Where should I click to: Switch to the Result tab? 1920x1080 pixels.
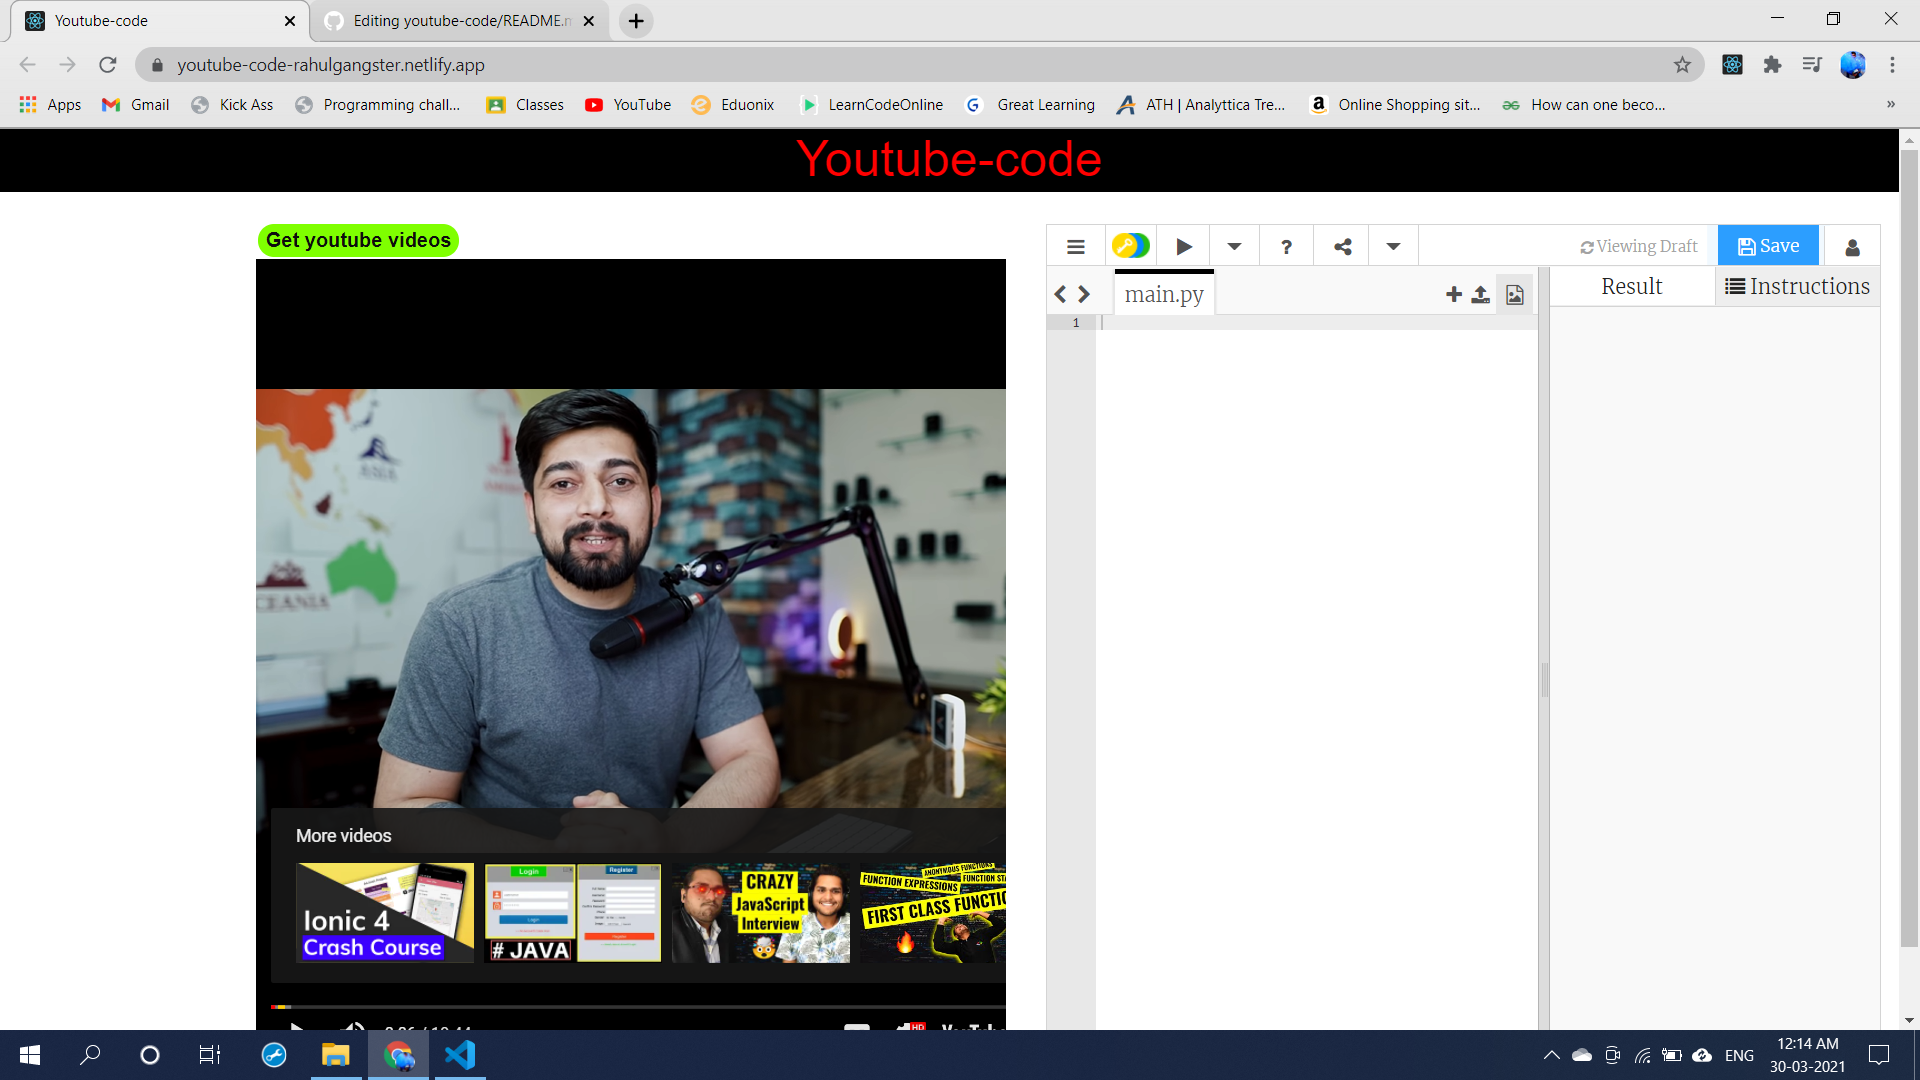(x=1632, y=286)
